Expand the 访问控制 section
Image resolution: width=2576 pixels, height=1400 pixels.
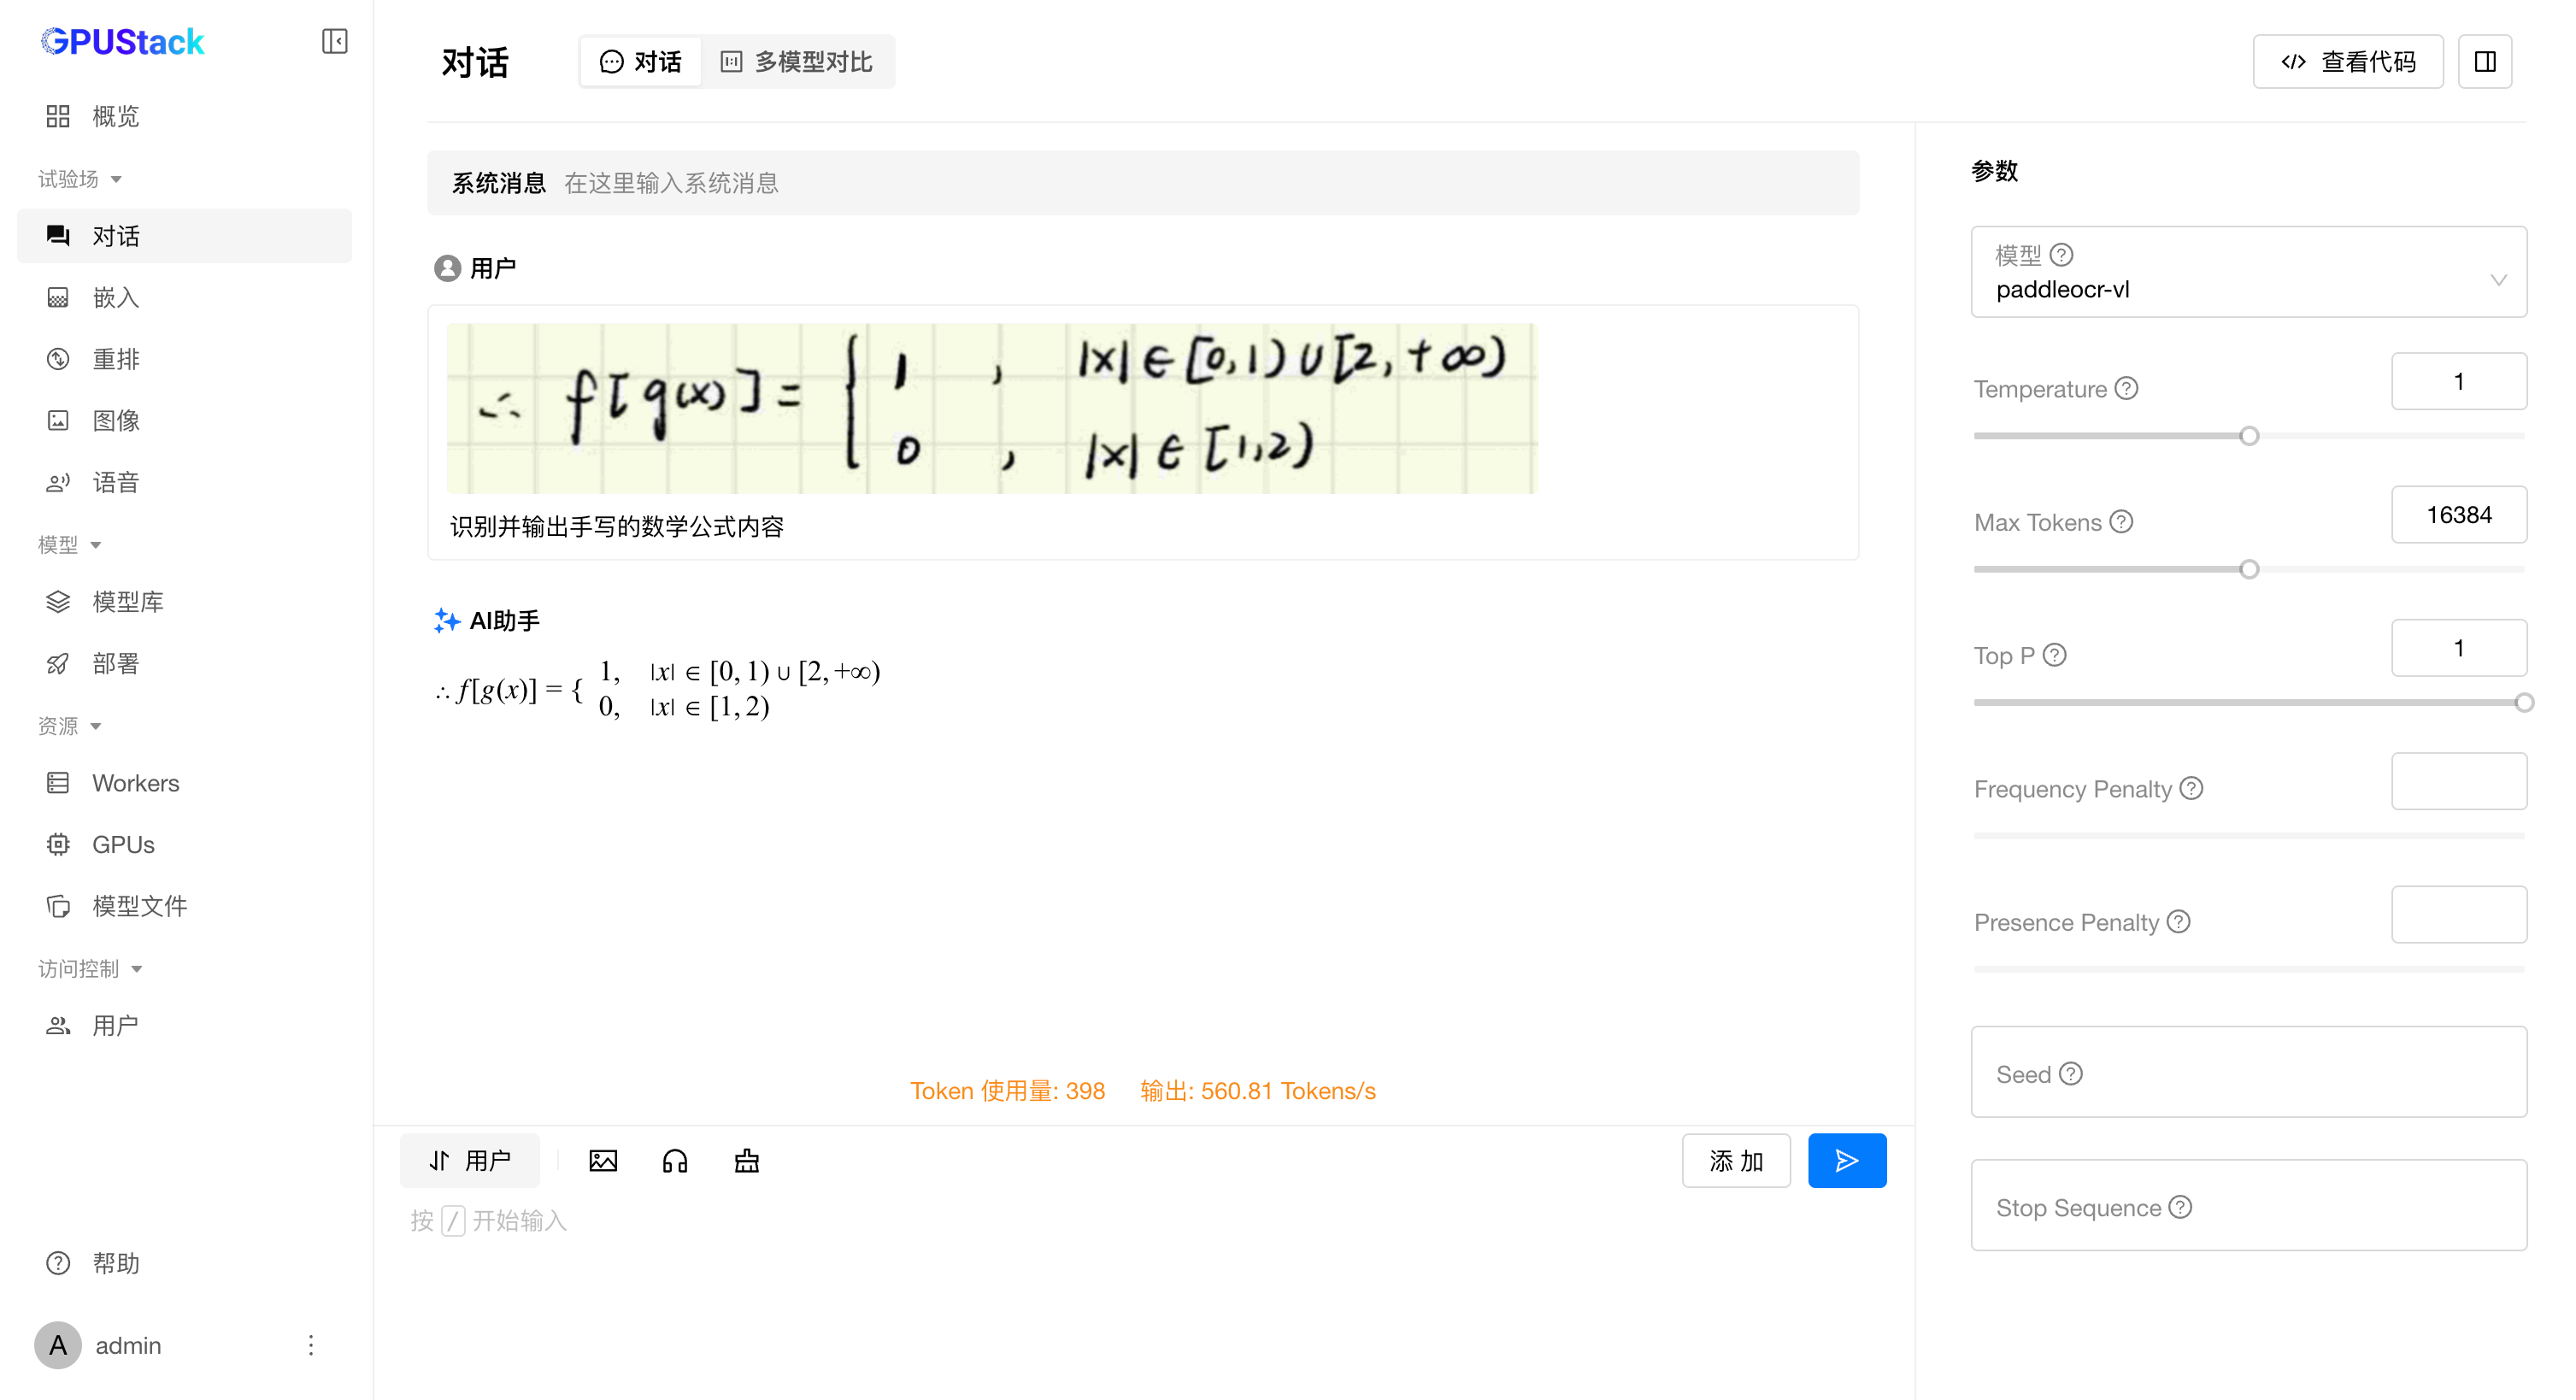click(91, 968)
